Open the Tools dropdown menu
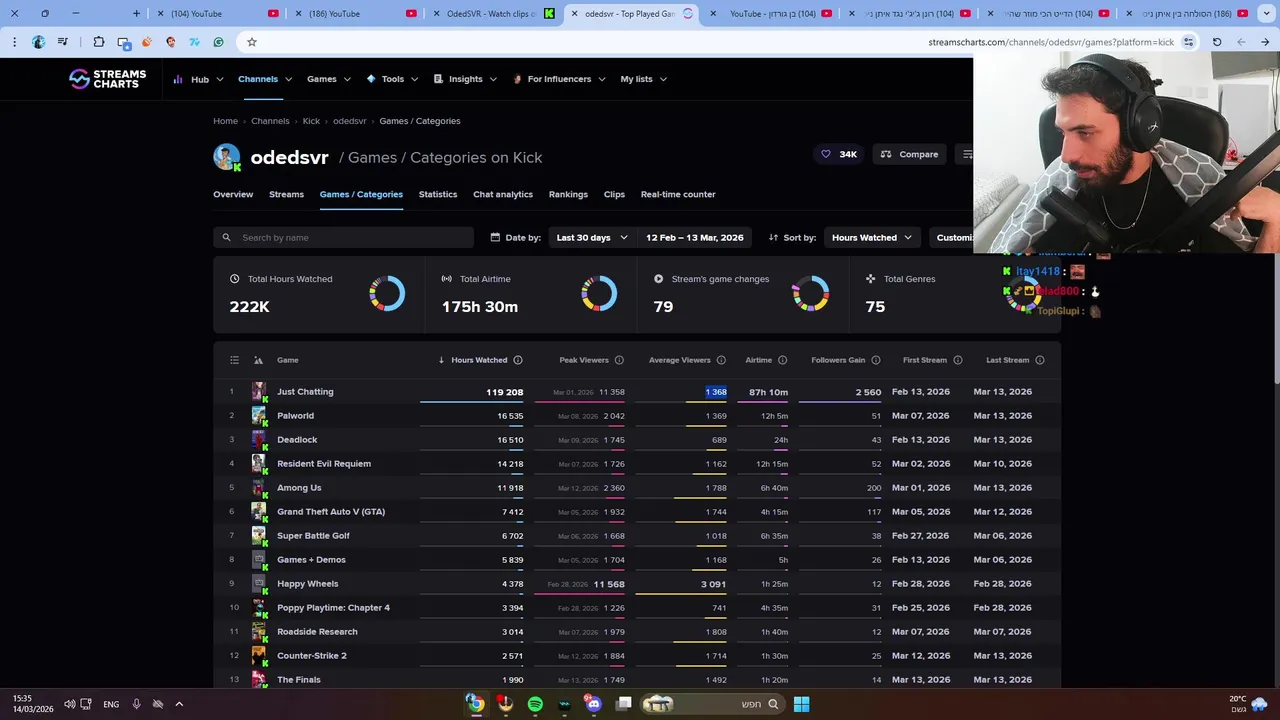Screen dimensions: 1280x720 coord(392,79)
